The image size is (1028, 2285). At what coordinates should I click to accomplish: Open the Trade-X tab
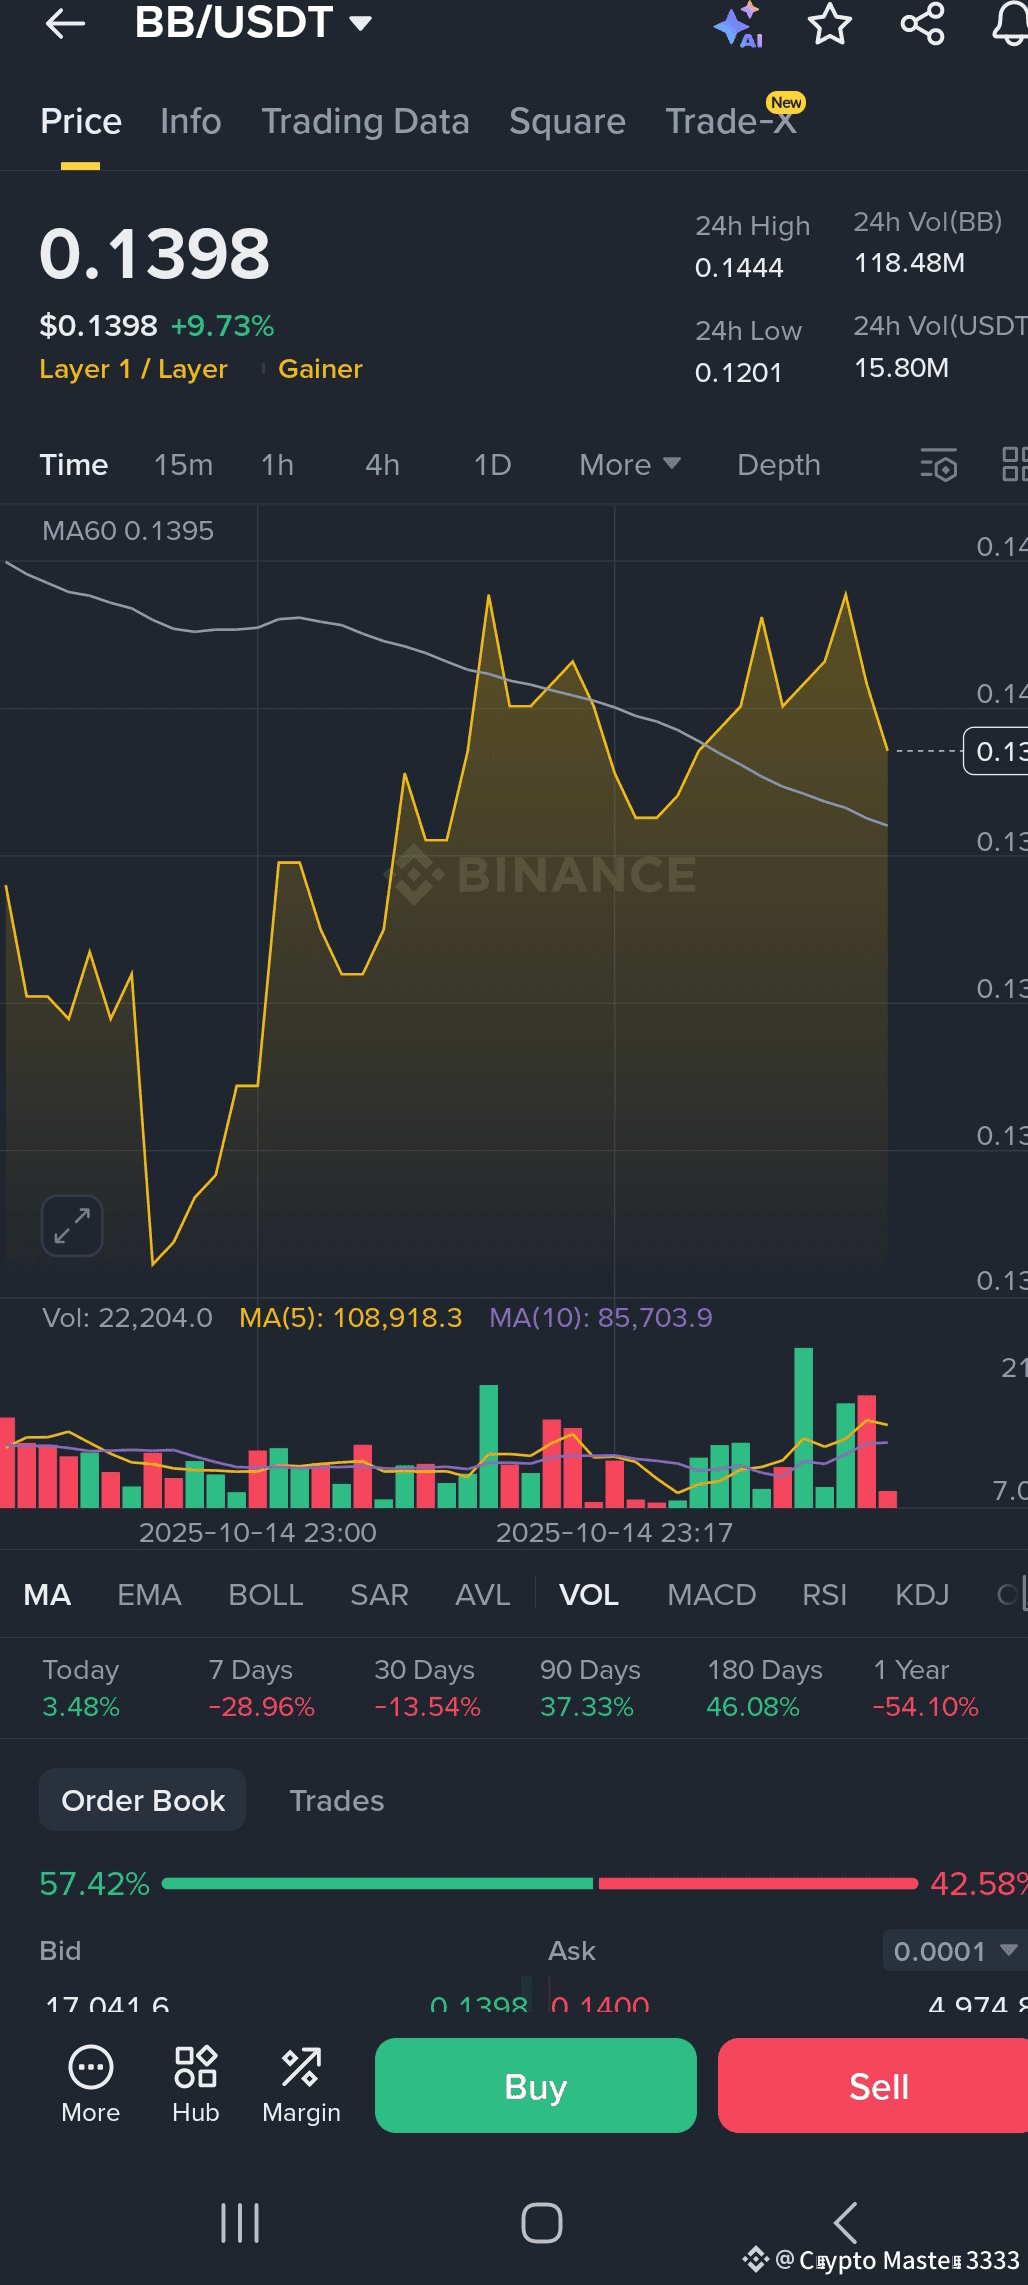(731, 122)
